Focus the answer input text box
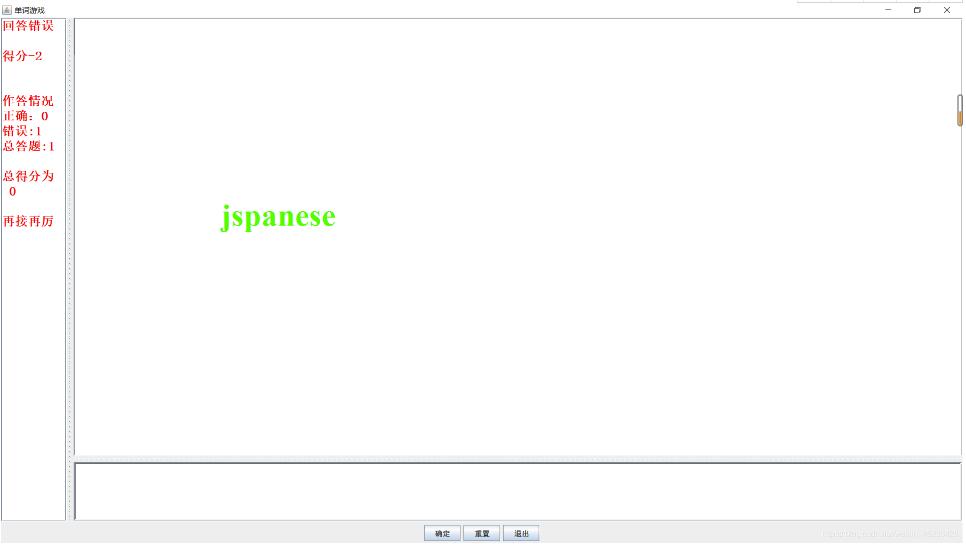Viewport: 966px width, 544px height. (518, 492)
